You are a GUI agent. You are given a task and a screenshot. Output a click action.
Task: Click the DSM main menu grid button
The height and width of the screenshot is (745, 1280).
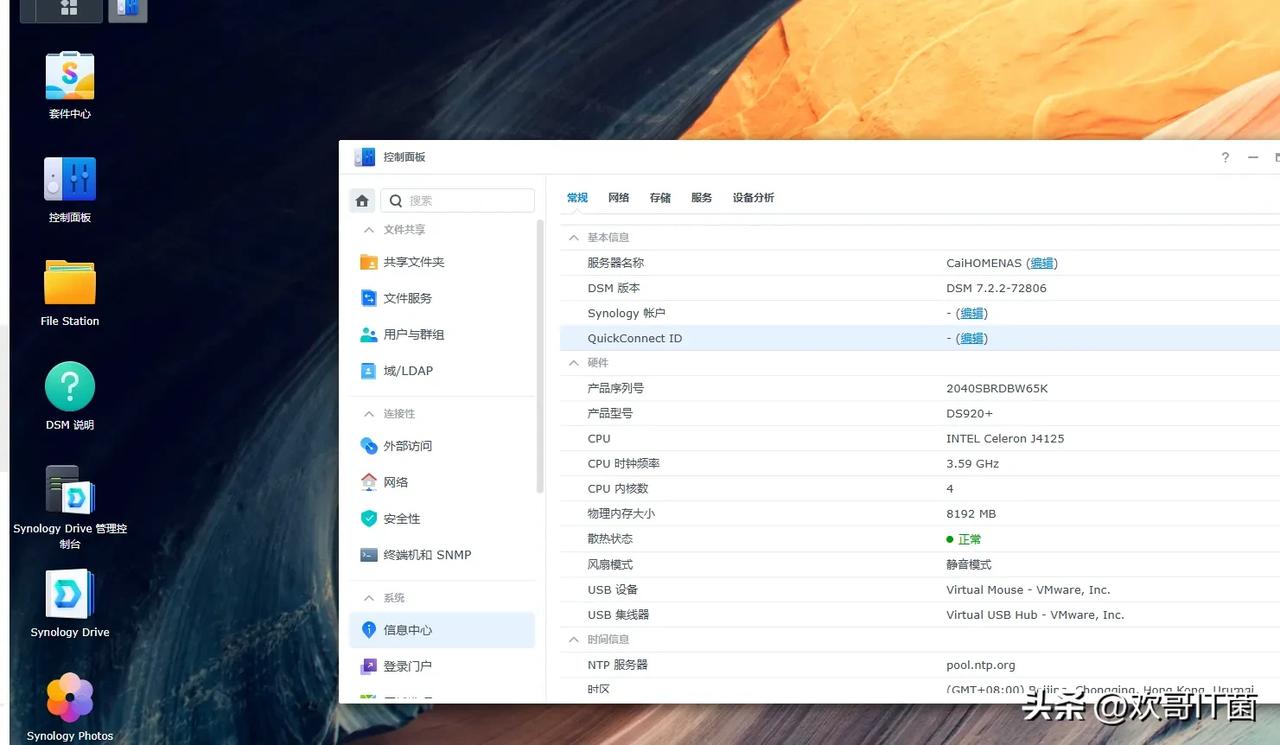pyautogui.click(x=69, y=8)
